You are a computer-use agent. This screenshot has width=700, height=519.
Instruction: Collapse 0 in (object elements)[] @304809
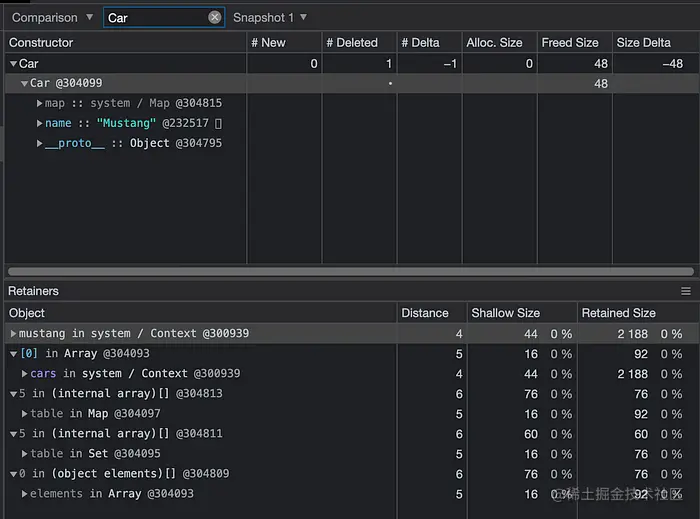click(13, 474)
